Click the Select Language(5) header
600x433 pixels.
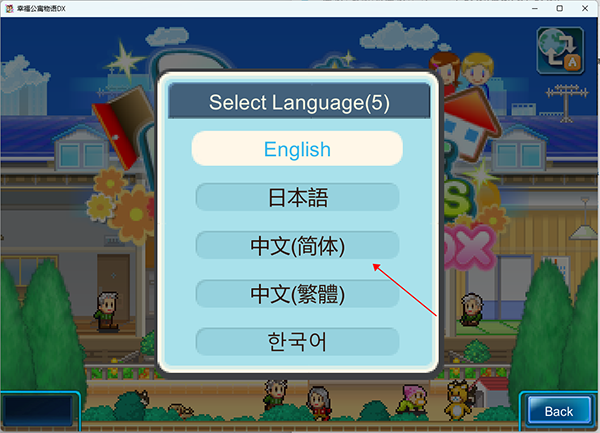click(299, 102)
